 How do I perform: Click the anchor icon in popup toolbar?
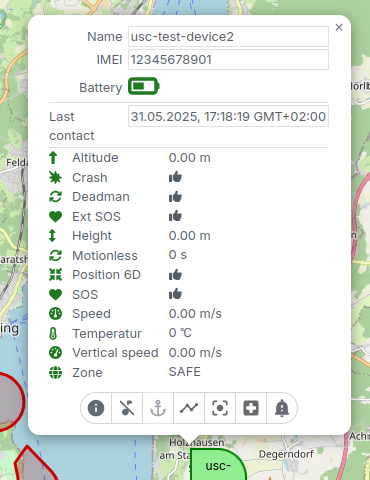pos(158,408)
